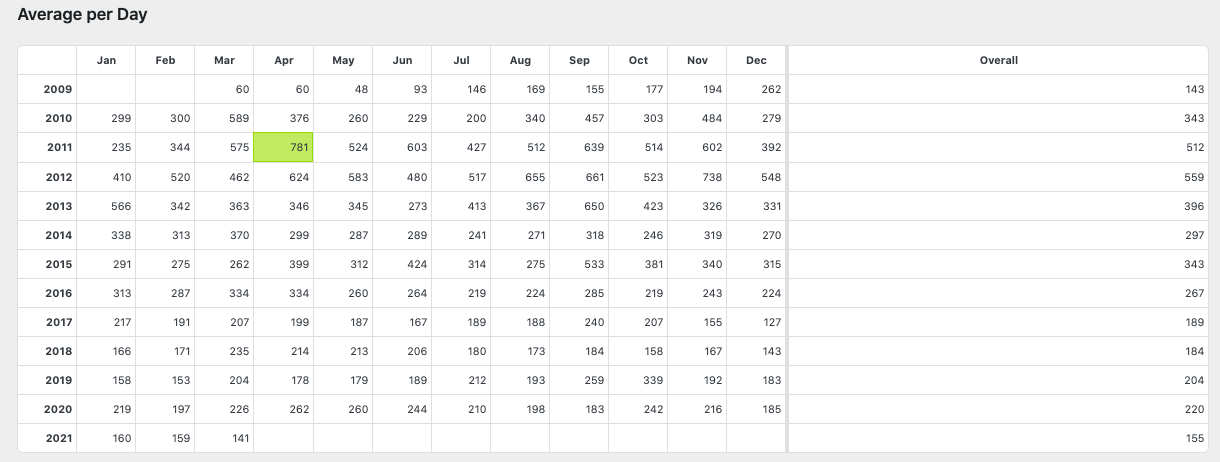
Task: Click the highlighted 781 cell for April 2011
Action: point(284,147)
